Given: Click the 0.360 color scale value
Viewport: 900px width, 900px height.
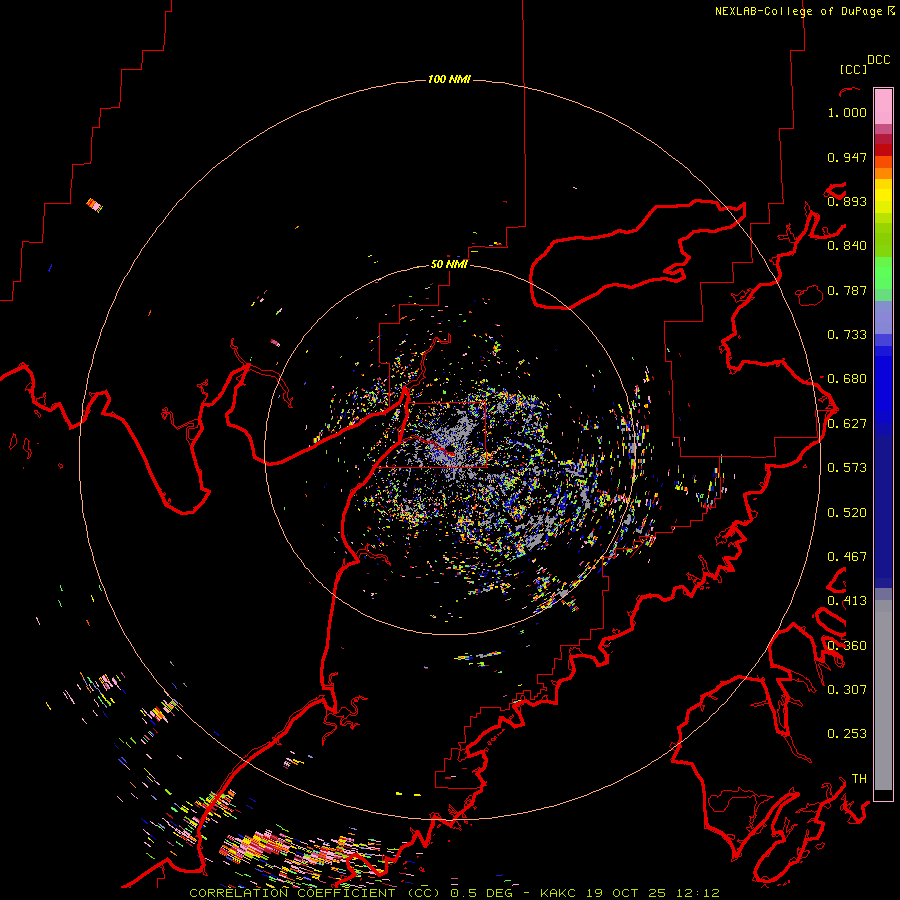Looking at the screenshot, I should pyautogui.click(x=847, y=646).
